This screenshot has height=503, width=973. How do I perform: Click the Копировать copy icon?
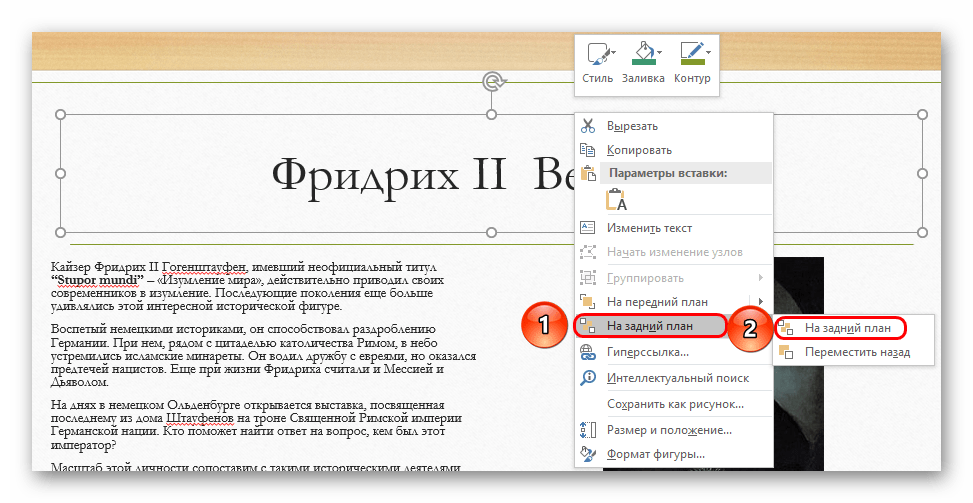point(588,150)
